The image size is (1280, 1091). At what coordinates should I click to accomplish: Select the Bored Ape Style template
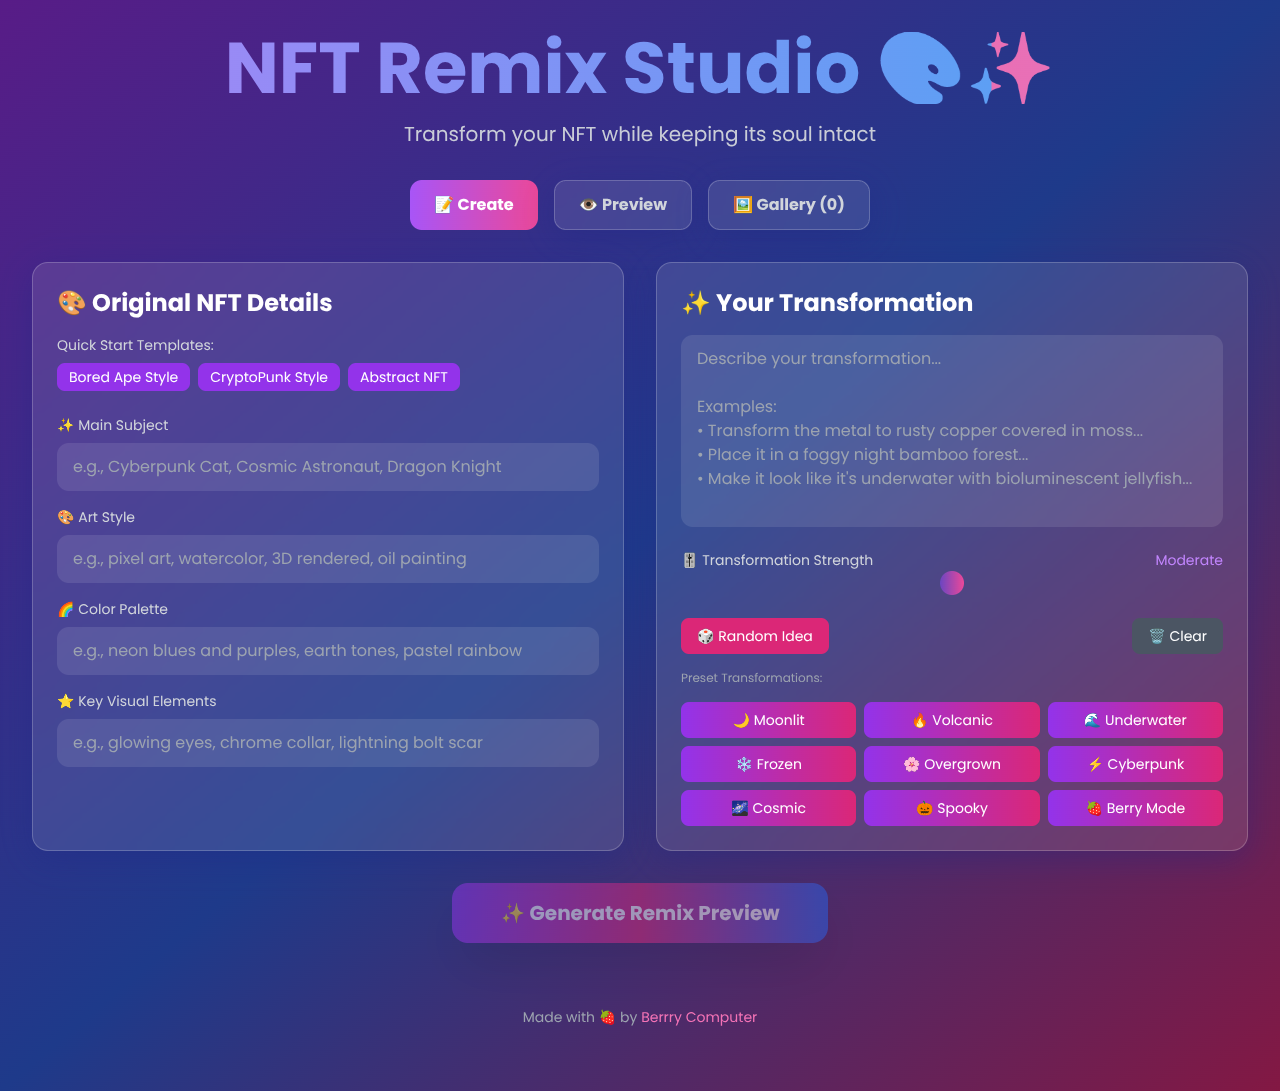click(123, 377)
